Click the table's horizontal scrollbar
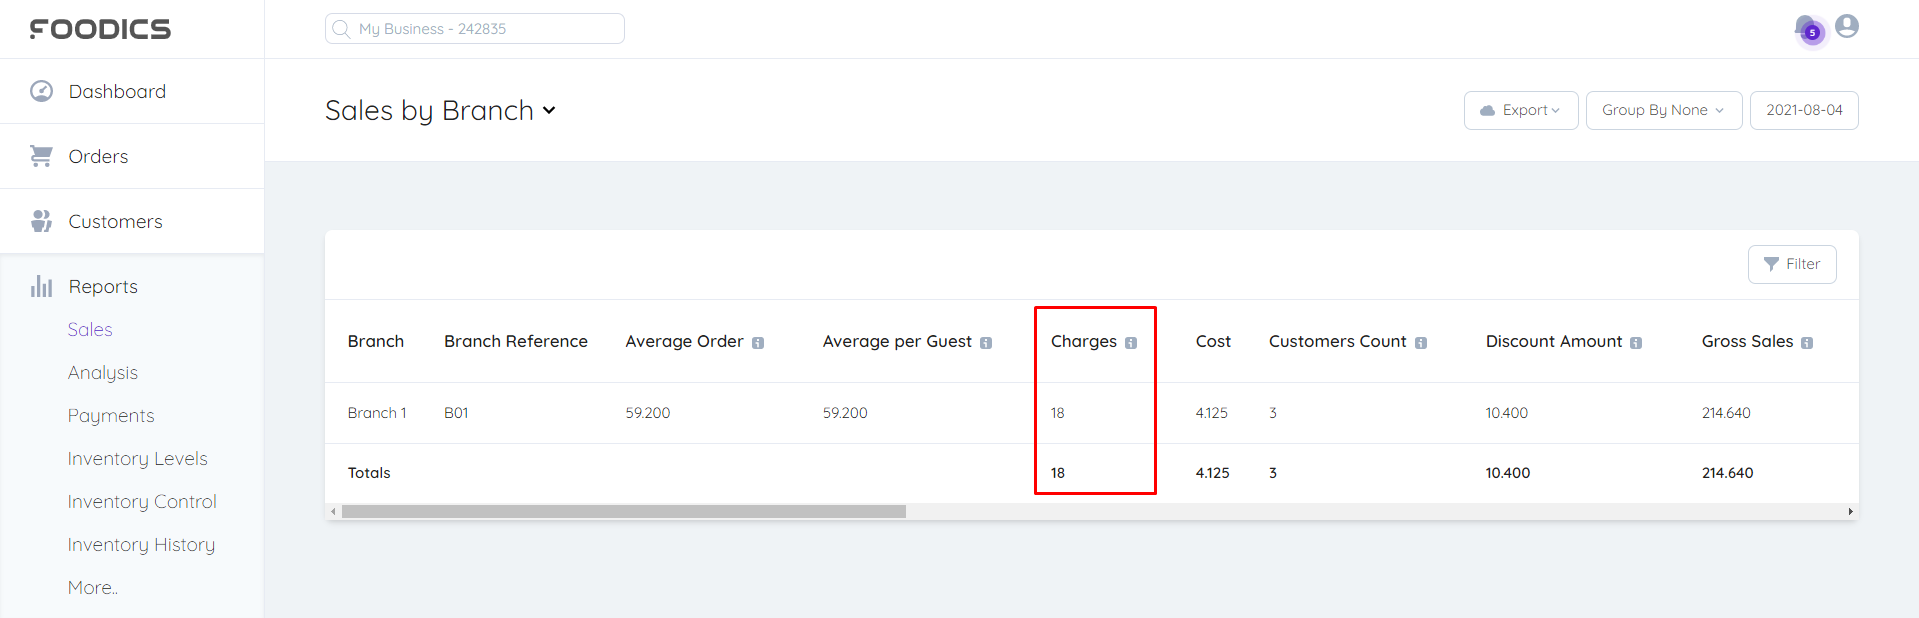Image resolution: width=1919 pixels, height=618 pixels. (x=623, y=512)
